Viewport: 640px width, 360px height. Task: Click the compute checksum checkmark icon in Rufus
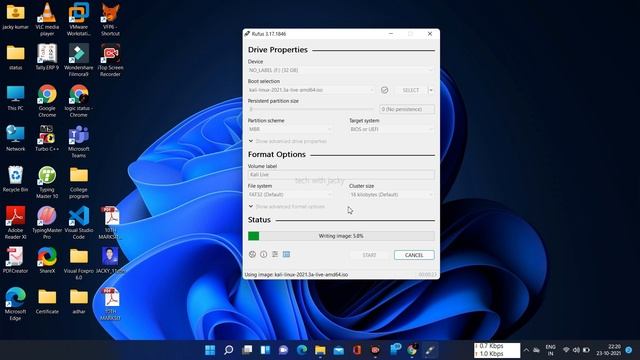click(384, 90)
